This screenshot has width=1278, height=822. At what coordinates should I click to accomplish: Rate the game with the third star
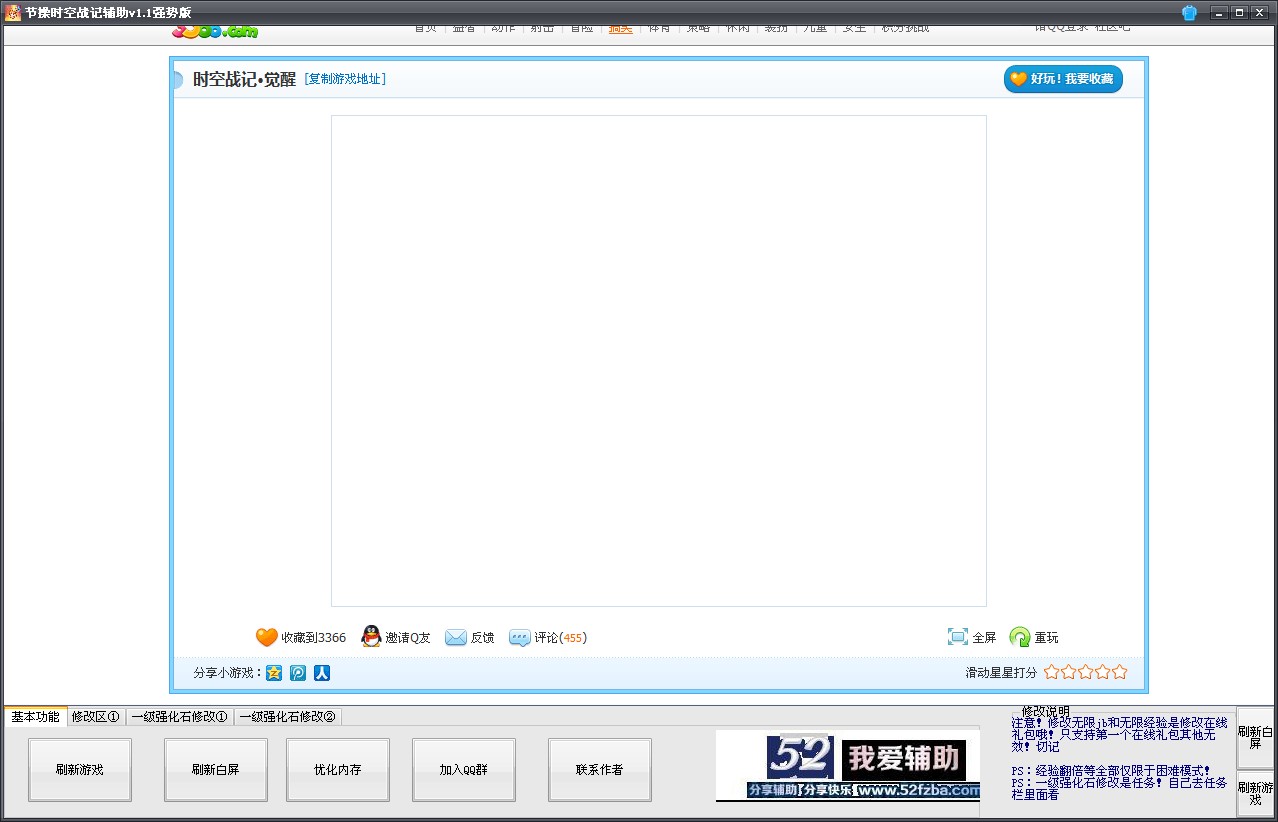[x=1086, y=672]
